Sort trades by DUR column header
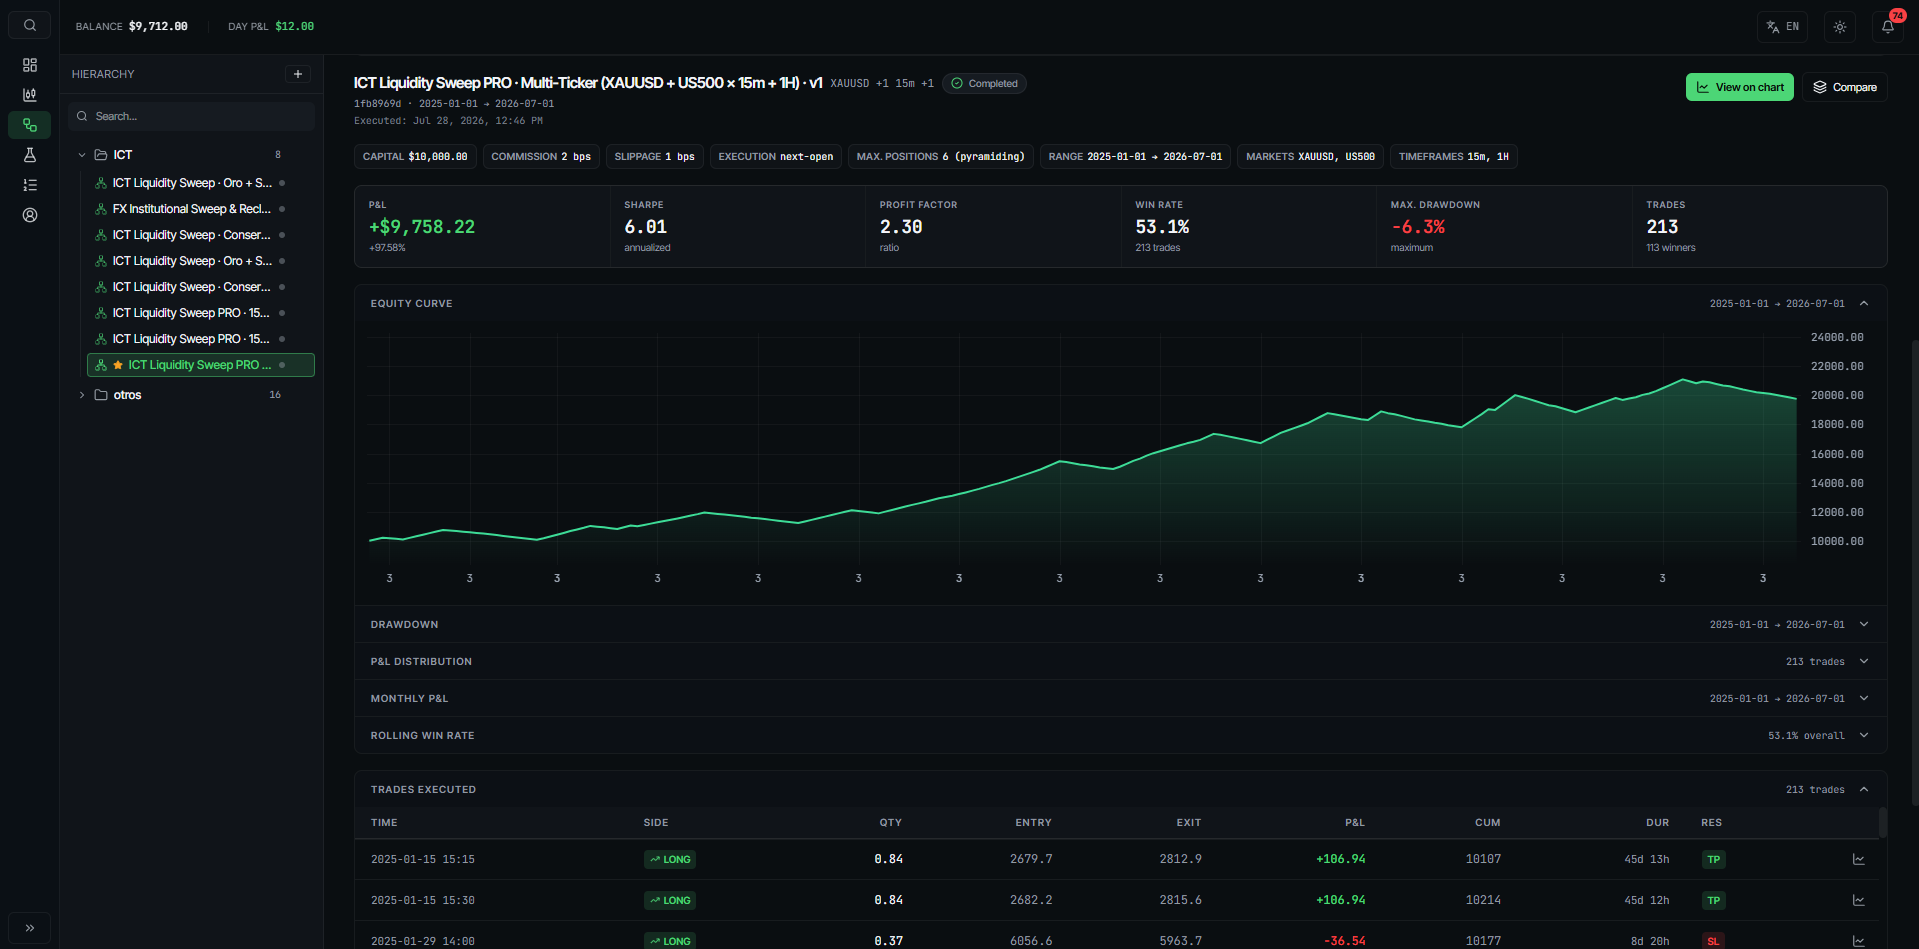This screenshot has height=949, width=1919. point(1658,823)
